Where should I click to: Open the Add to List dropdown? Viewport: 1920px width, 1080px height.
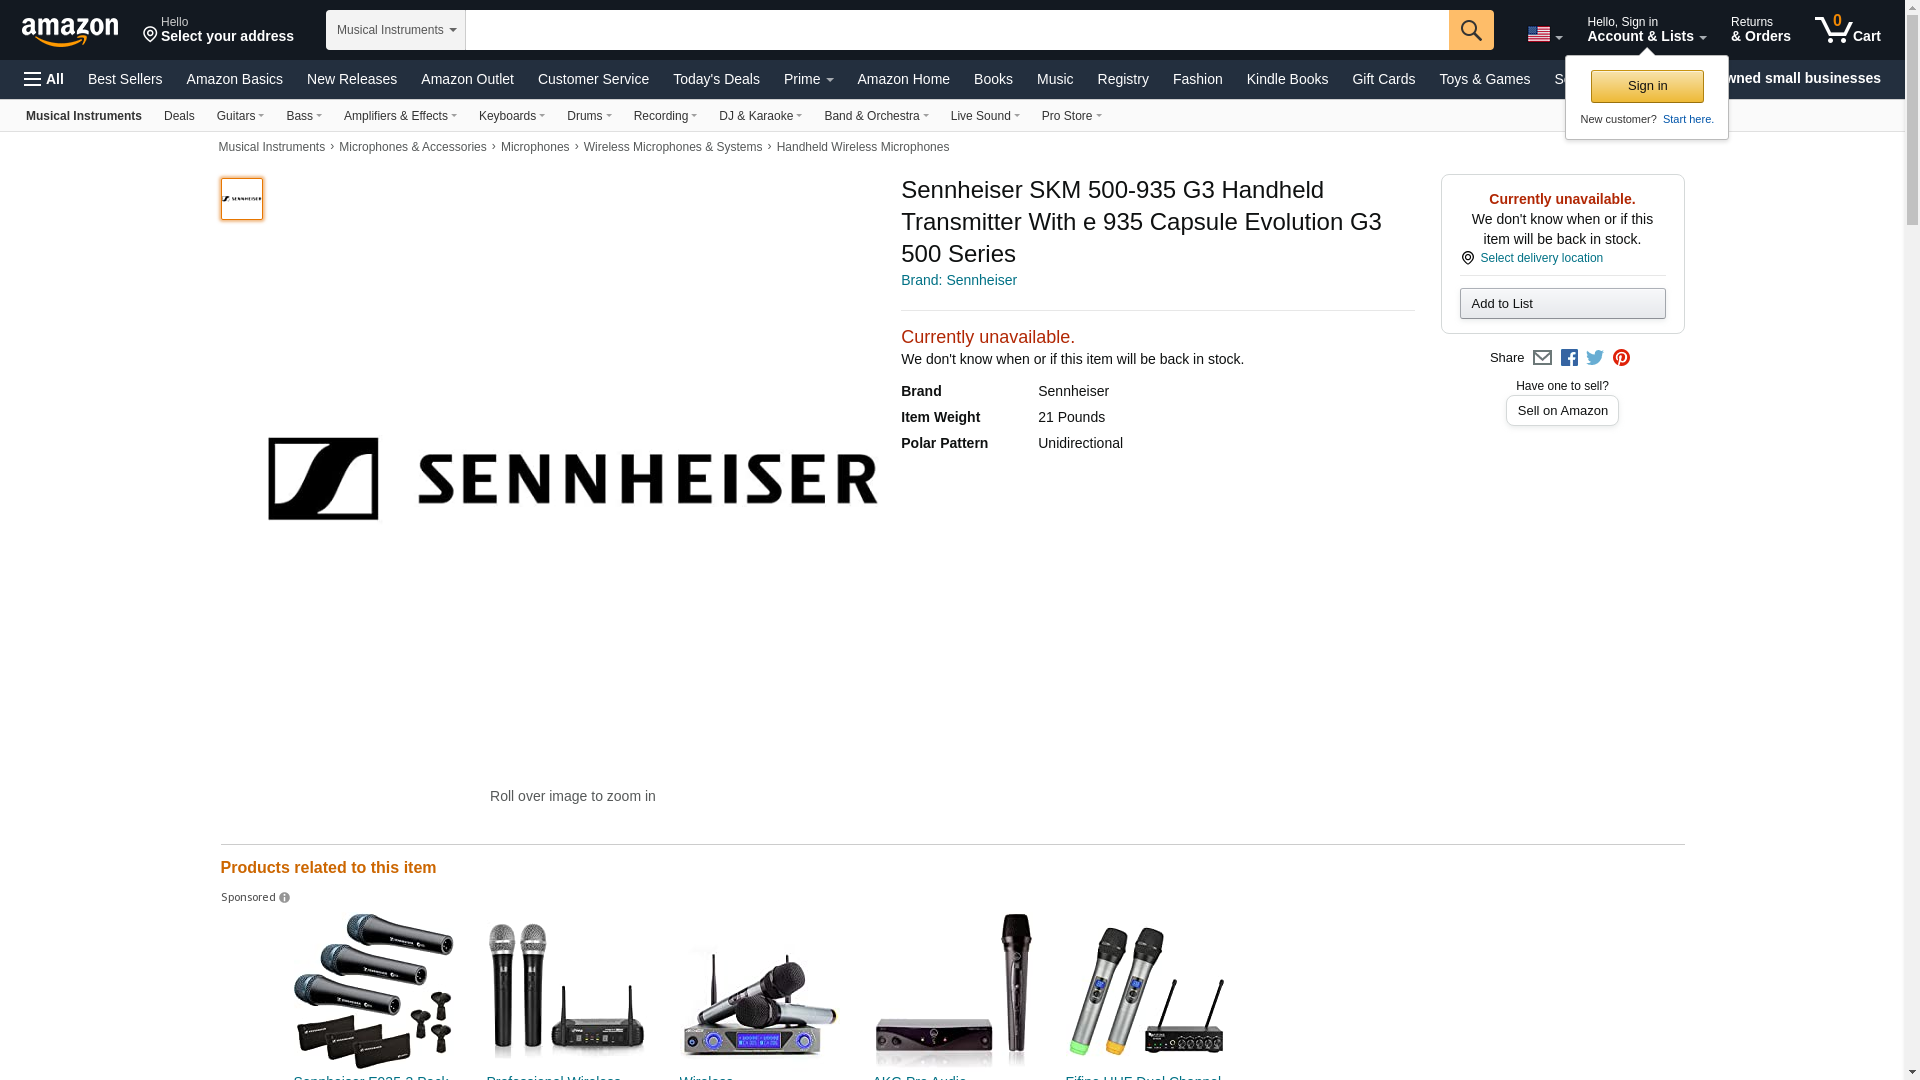coord(1562,304)
